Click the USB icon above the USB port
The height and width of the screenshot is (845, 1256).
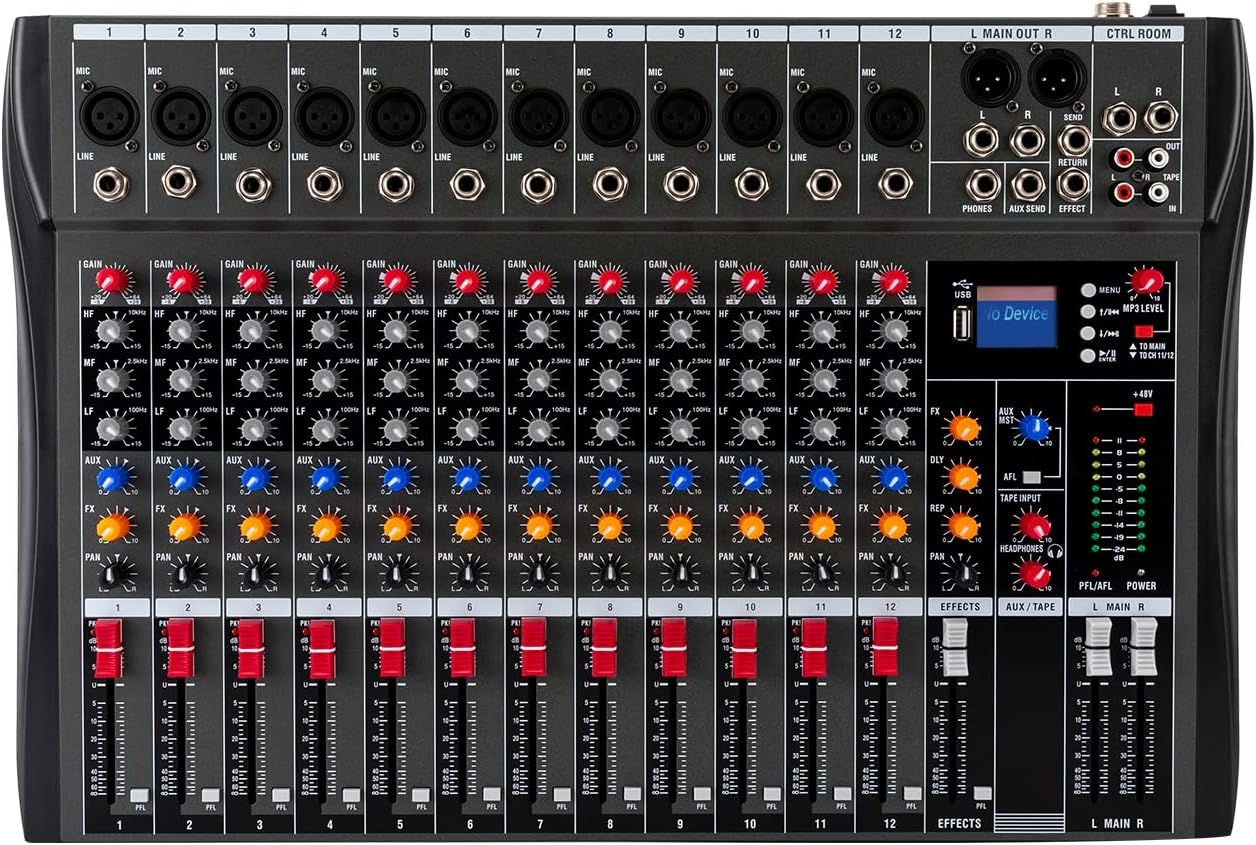point(963,283)
